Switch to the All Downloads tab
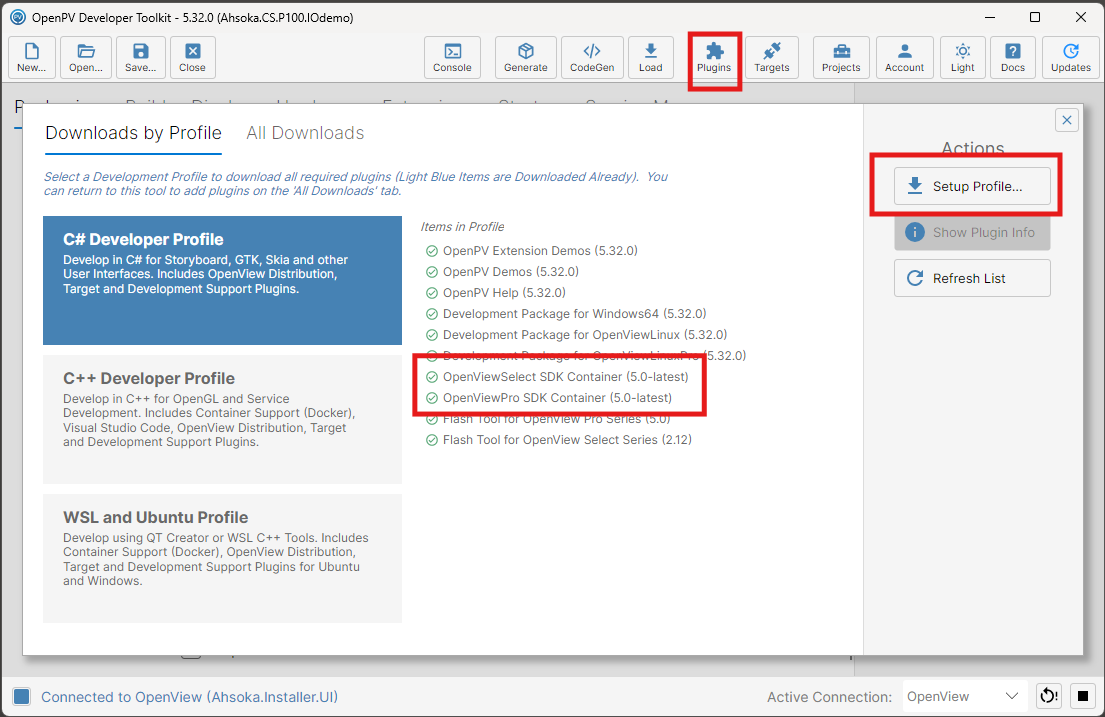The width and height of the screenshot is (1105, 717). pyautogui.click(x=305, y=133)
